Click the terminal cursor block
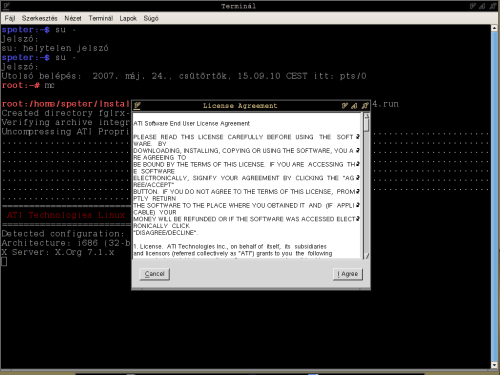 (4, 262)
